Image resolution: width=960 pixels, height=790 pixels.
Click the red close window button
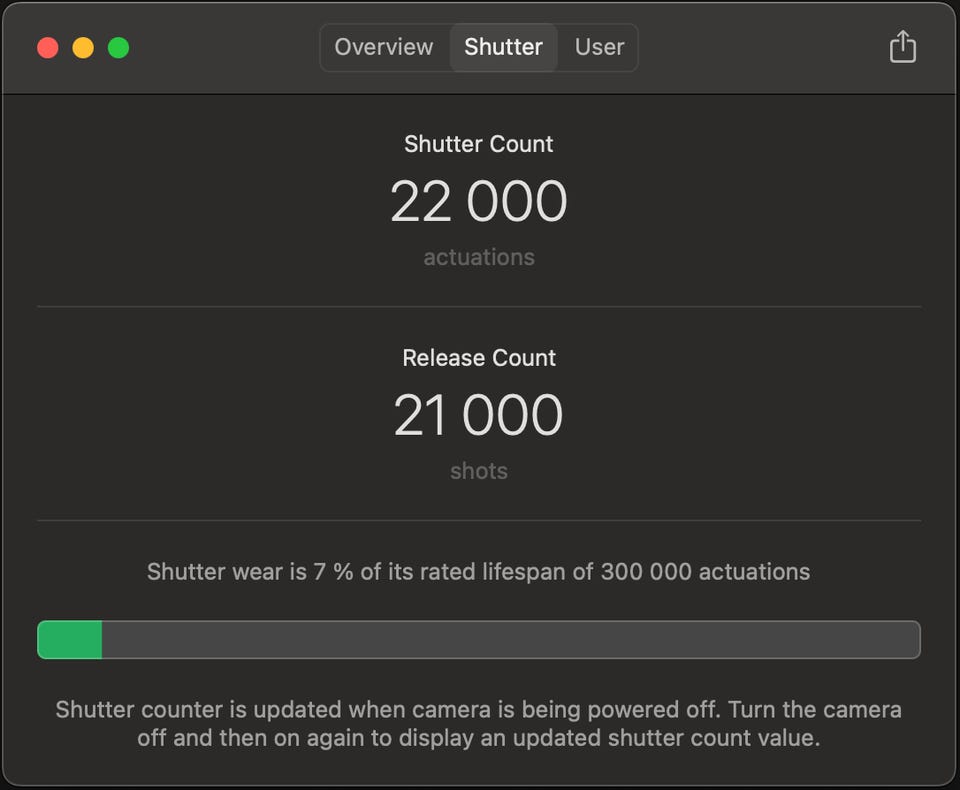click(48, 47)
